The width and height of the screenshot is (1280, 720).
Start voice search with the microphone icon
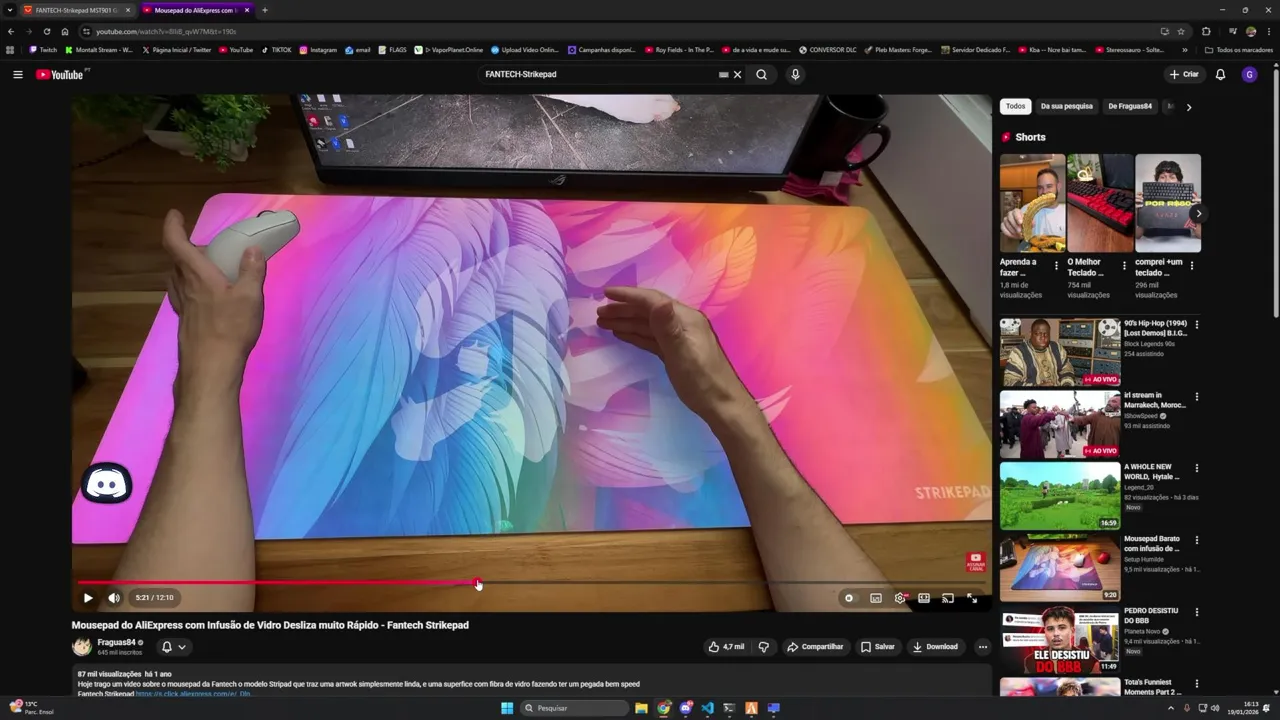click(795, 74)
